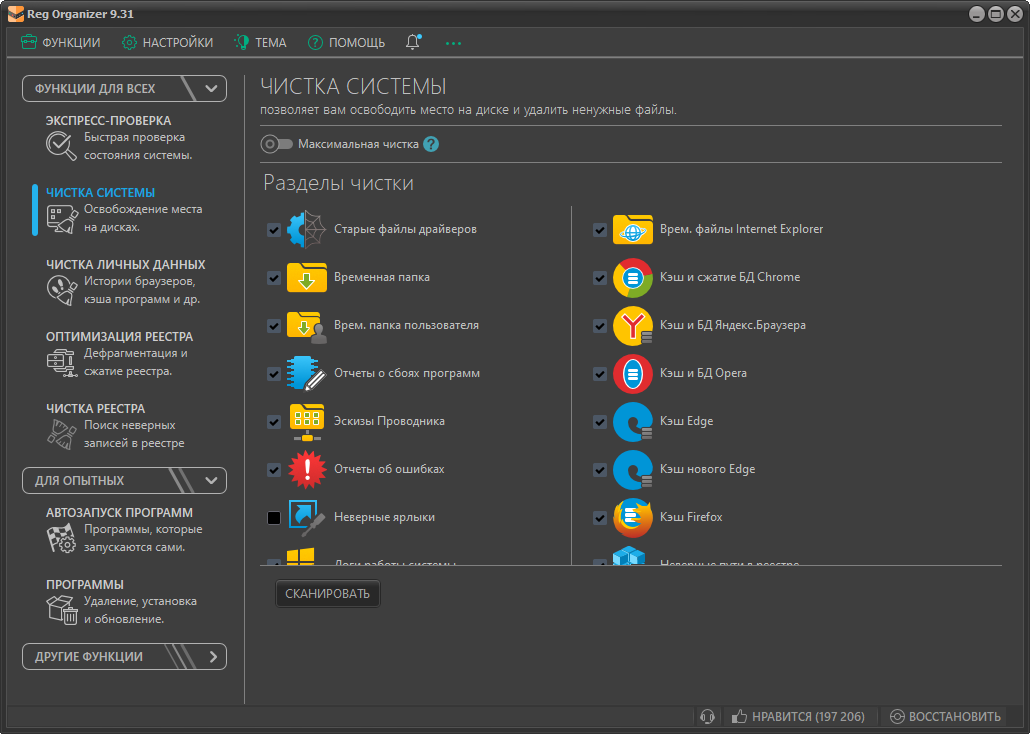This screenshot has width=1030, height=734.
Task: Click the ВОССТАНОВИТЬ button in status bar
Action: click(945, 716)
